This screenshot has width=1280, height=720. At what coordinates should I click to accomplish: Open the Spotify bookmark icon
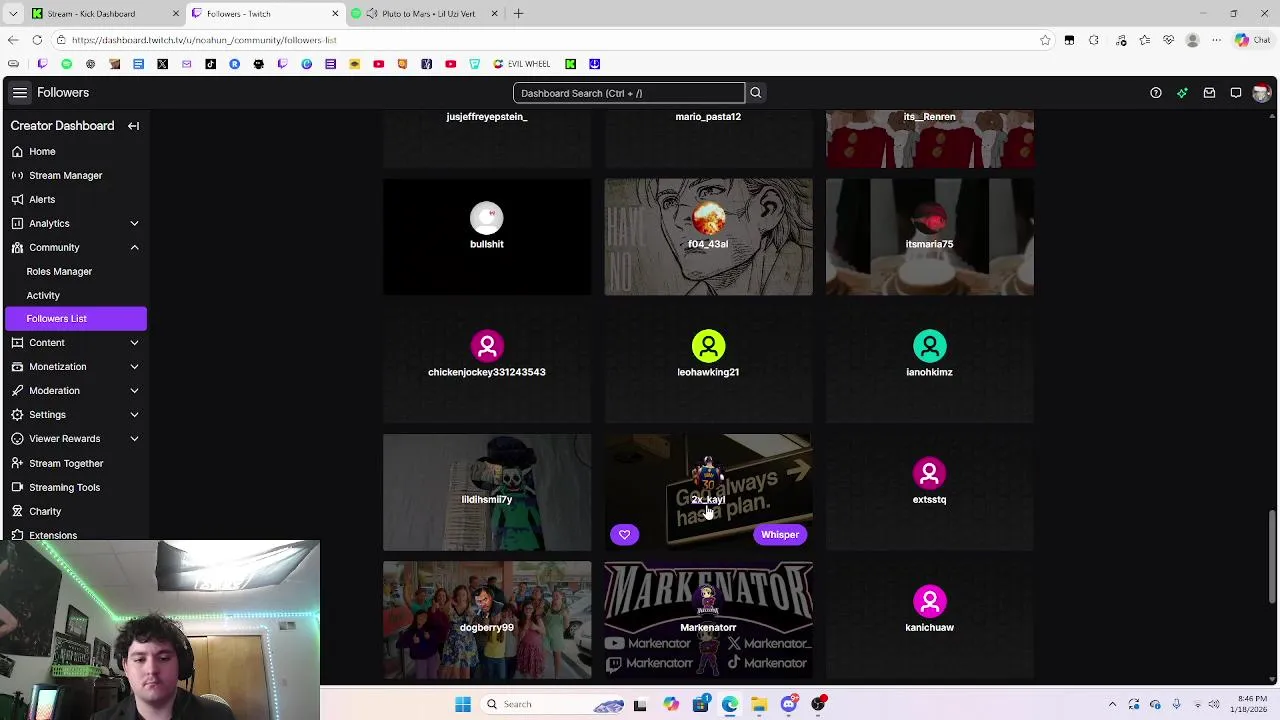tap(66, 64)
